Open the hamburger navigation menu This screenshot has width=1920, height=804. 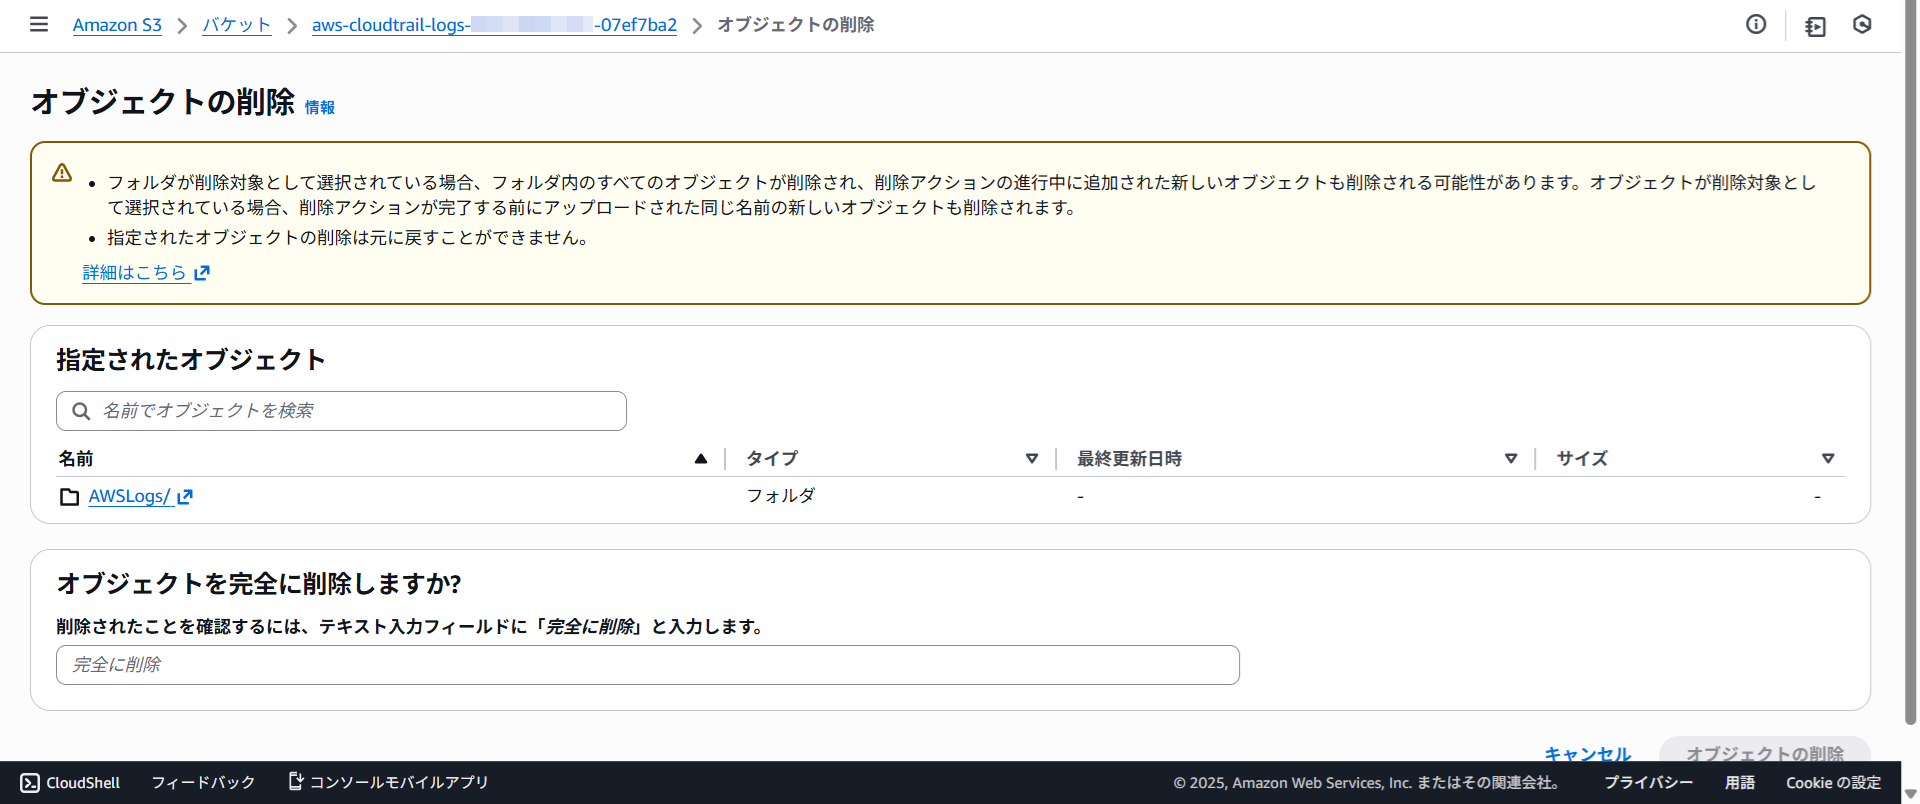pos(39,24)
